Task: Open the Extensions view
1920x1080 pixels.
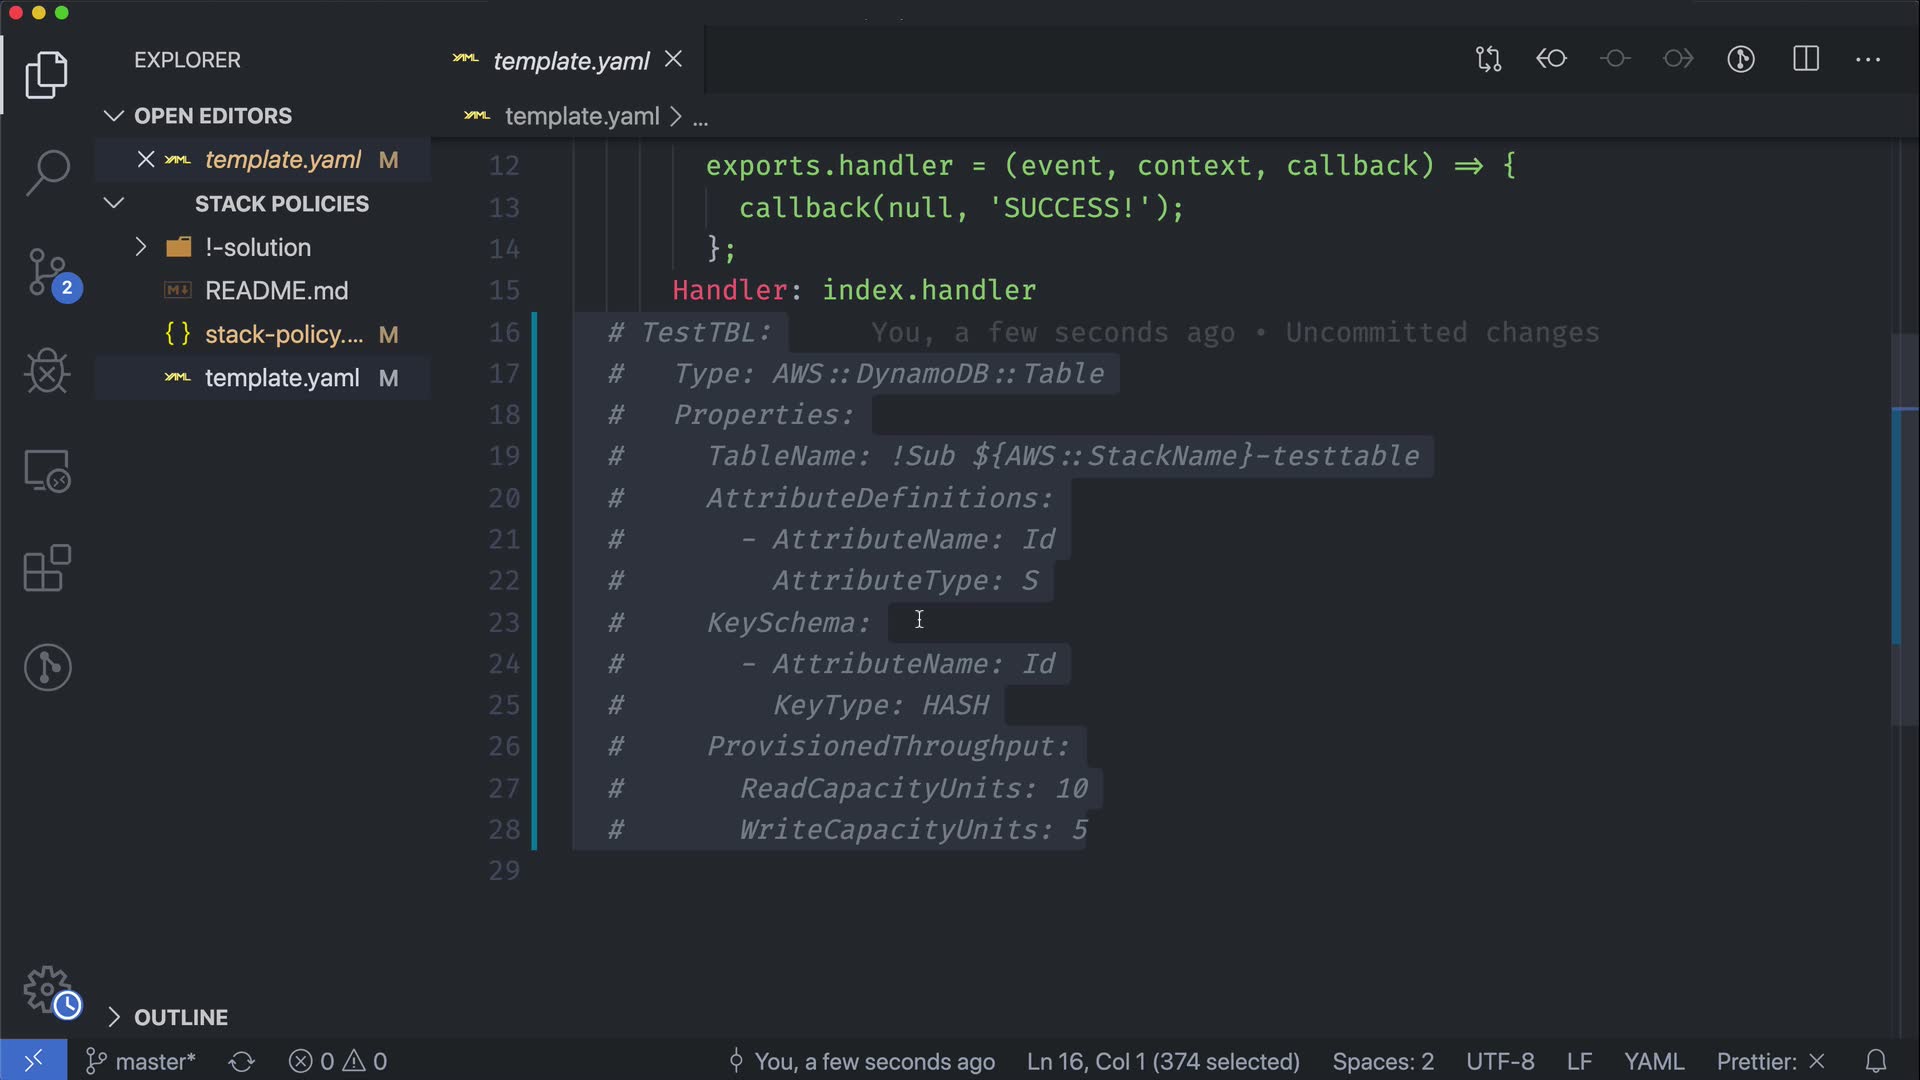Action: 47,569
